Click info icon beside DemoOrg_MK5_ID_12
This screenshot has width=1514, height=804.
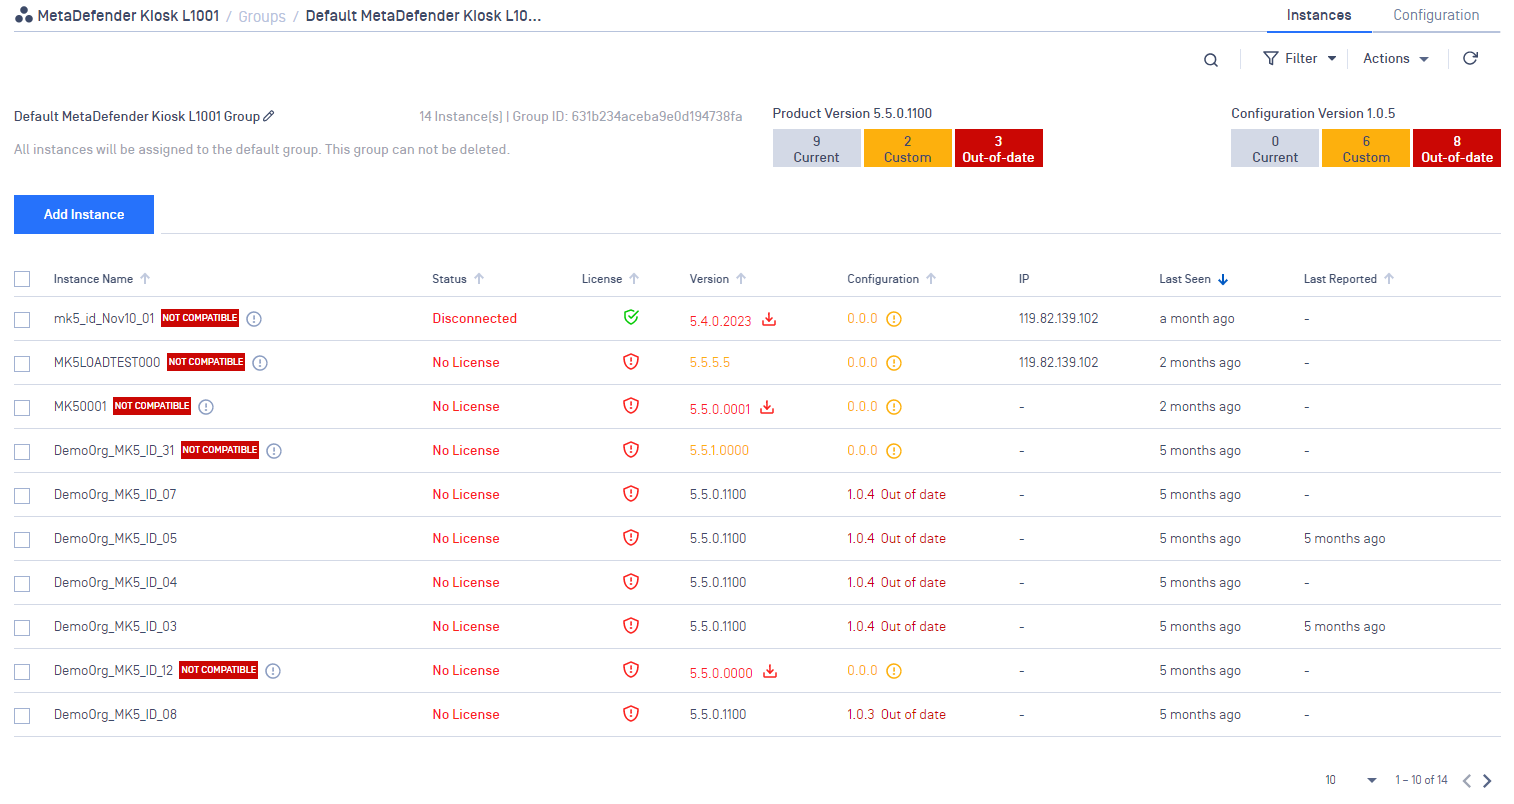pyautogui.click(x=273, y=671)
